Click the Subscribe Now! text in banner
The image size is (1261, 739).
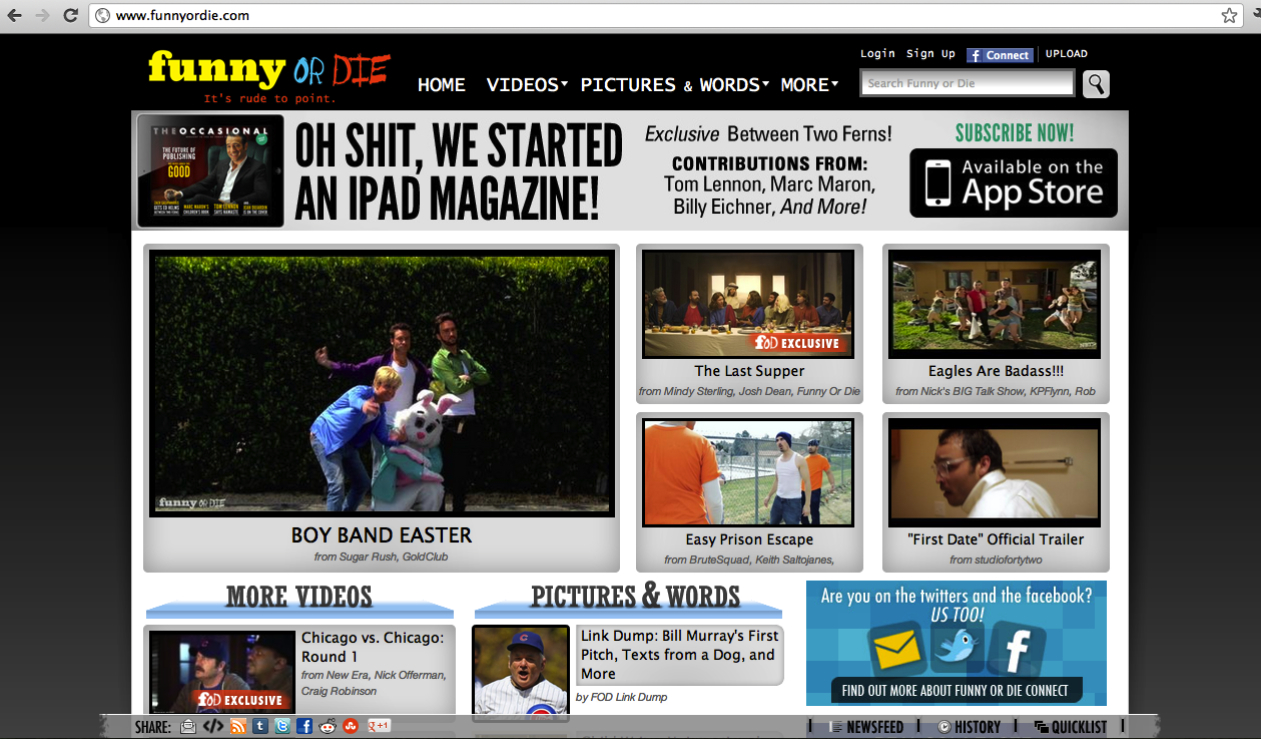pos(1014,133)
